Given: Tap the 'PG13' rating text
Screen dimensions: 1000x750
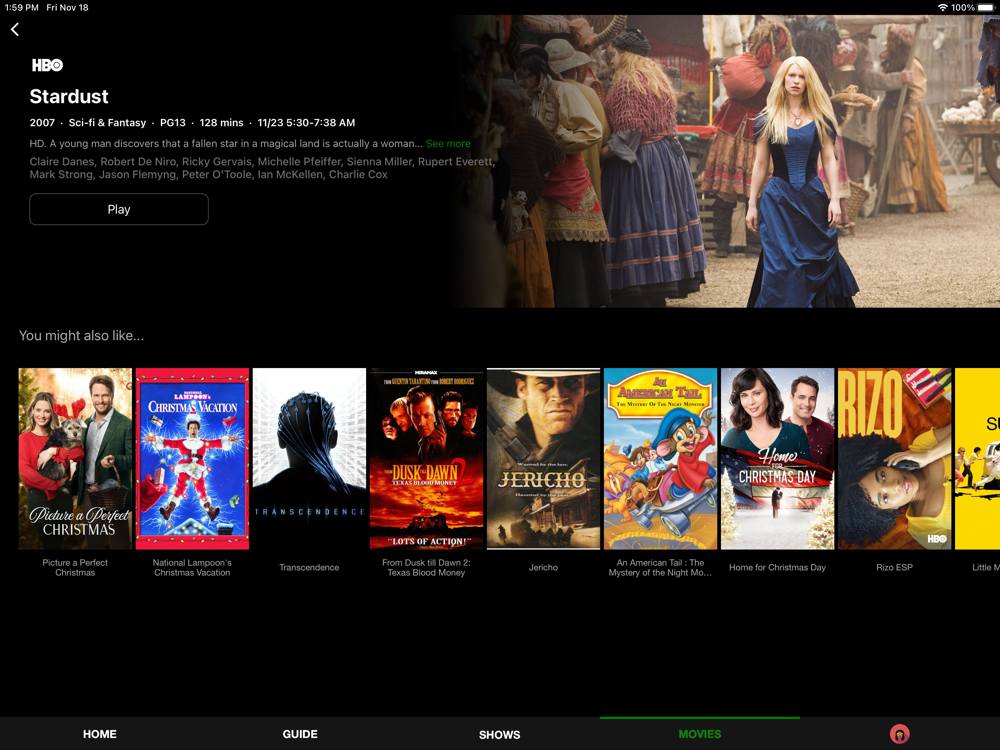Looking at the screenshot, I should coord(173,122).
